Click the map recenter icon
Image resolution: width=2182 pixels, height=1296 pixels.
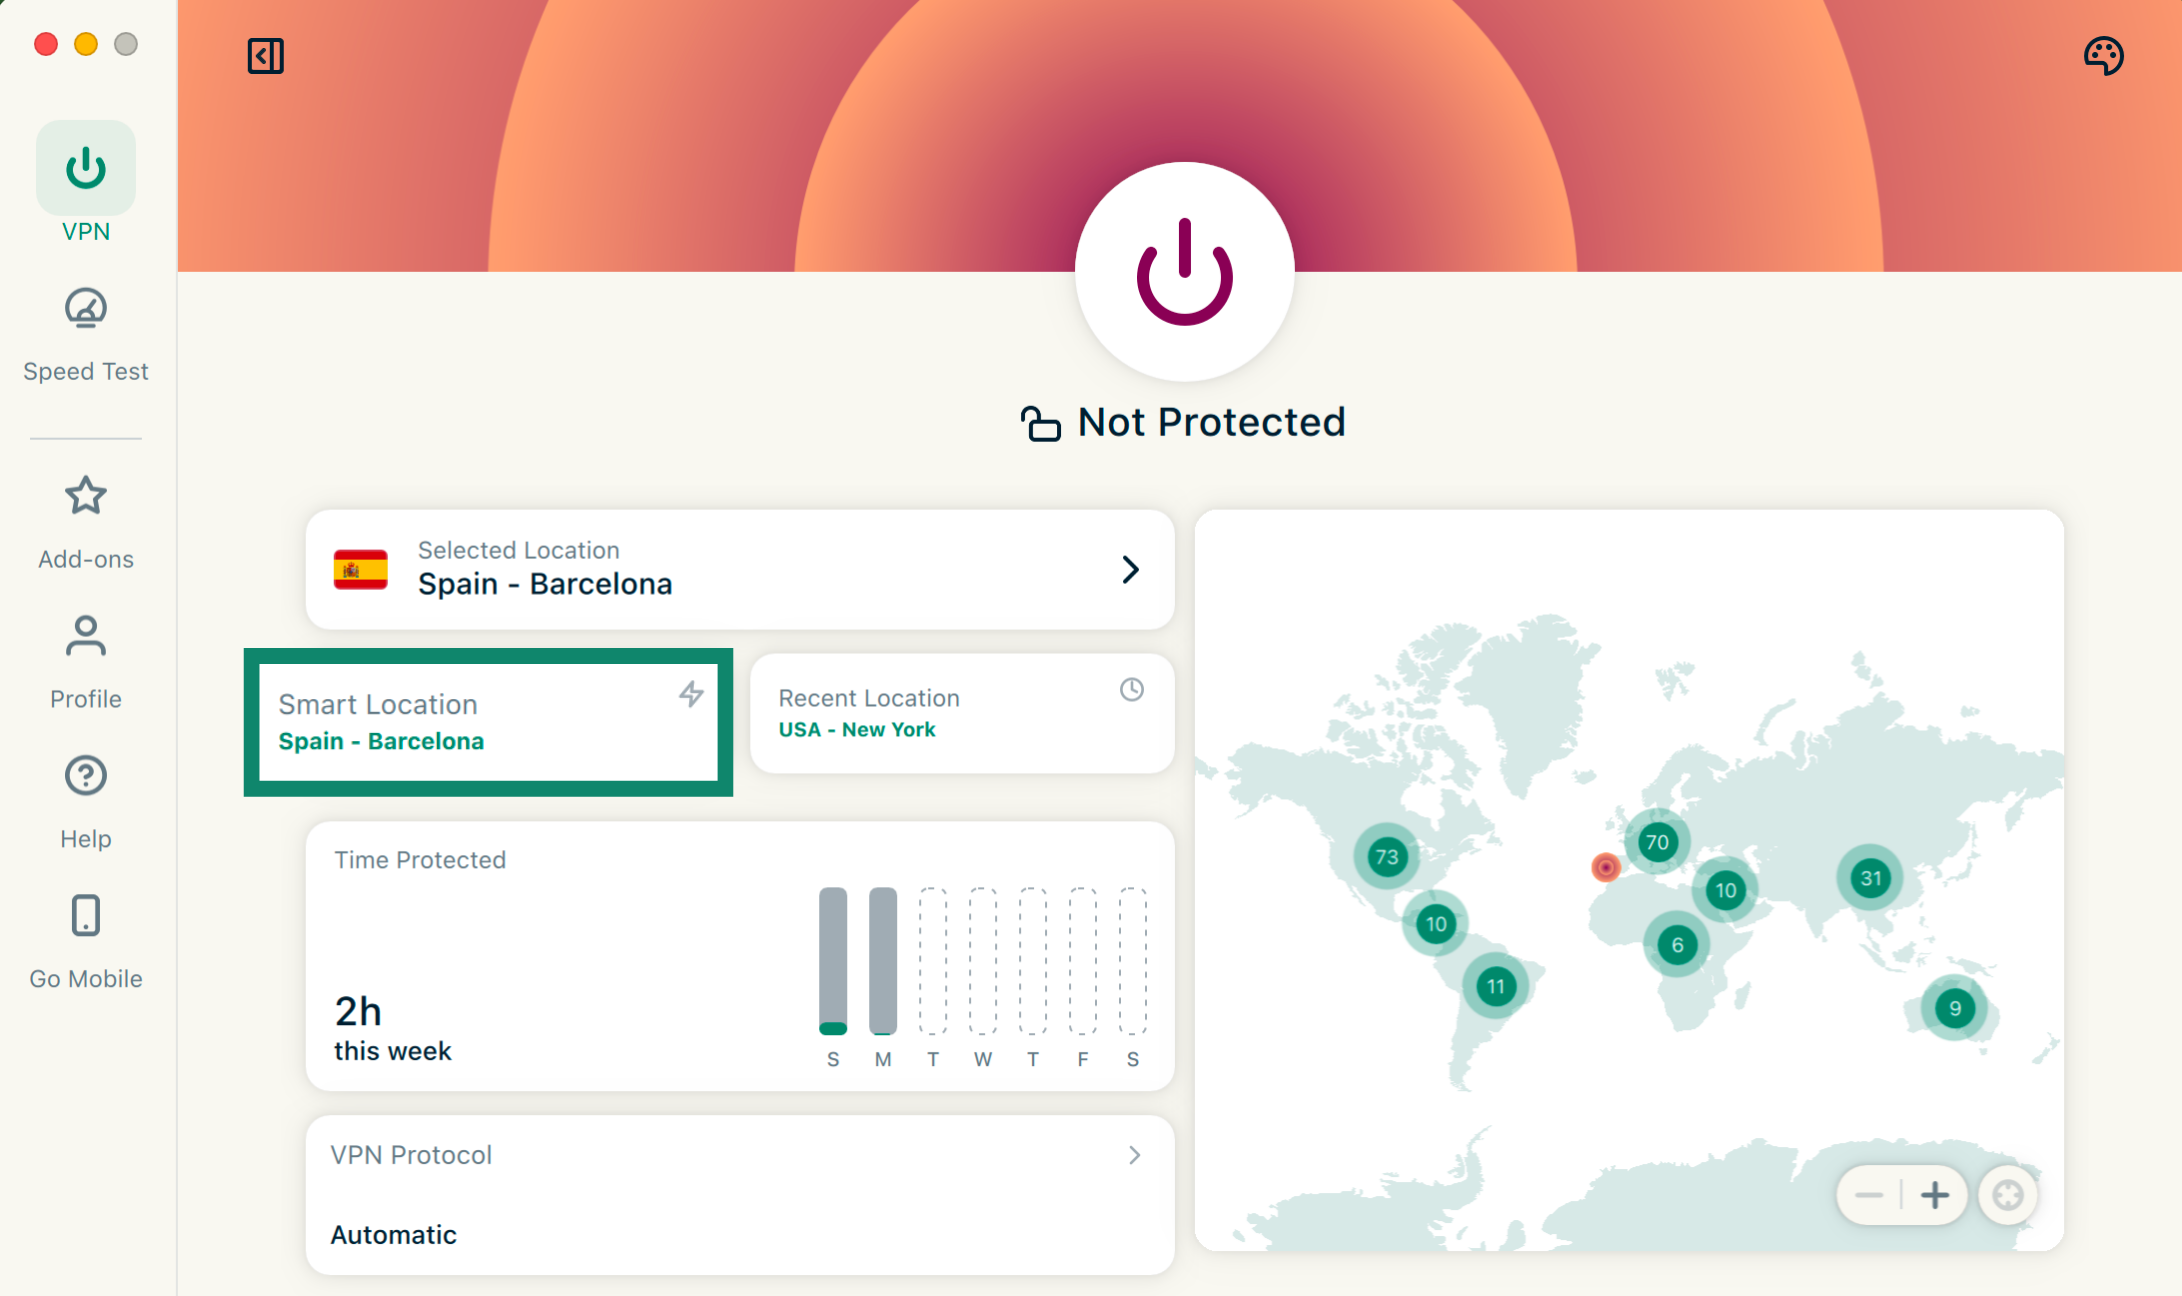[x=2008, y=1195]
